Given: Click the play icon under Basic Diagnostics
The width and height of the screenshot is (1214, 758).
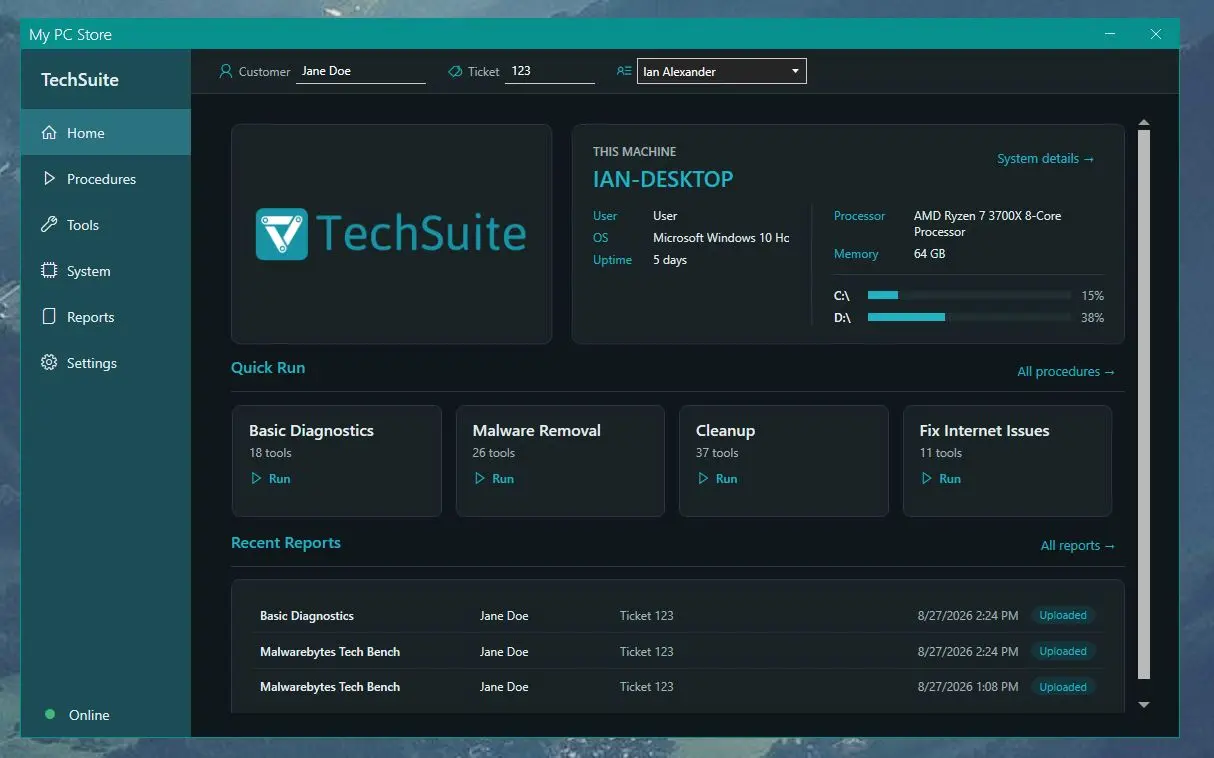Looking at the screenshot, I should [256, 479].
